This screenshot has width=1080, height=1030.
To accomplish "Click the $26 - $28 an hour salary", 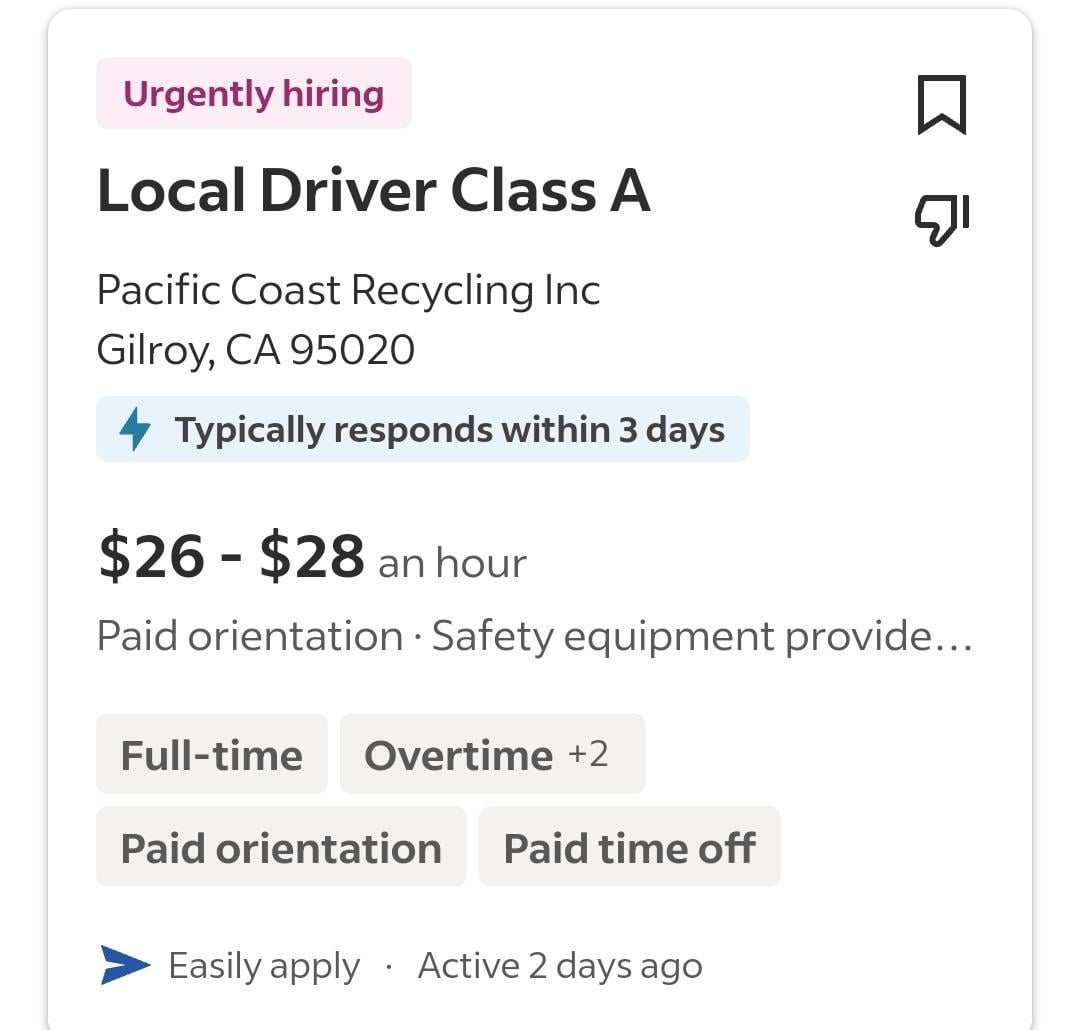I will point(312,557).
